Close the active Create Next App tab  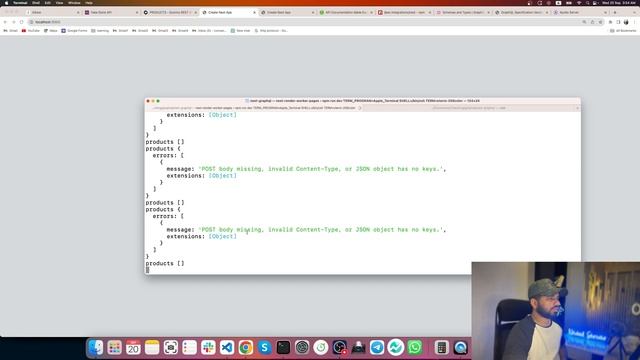point(254,13)
